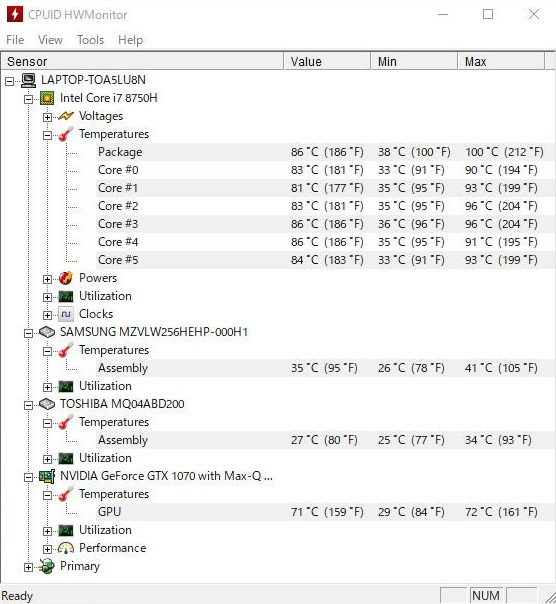Collapse the TOSHIBA MQ04ABD200 drive node

29,405
